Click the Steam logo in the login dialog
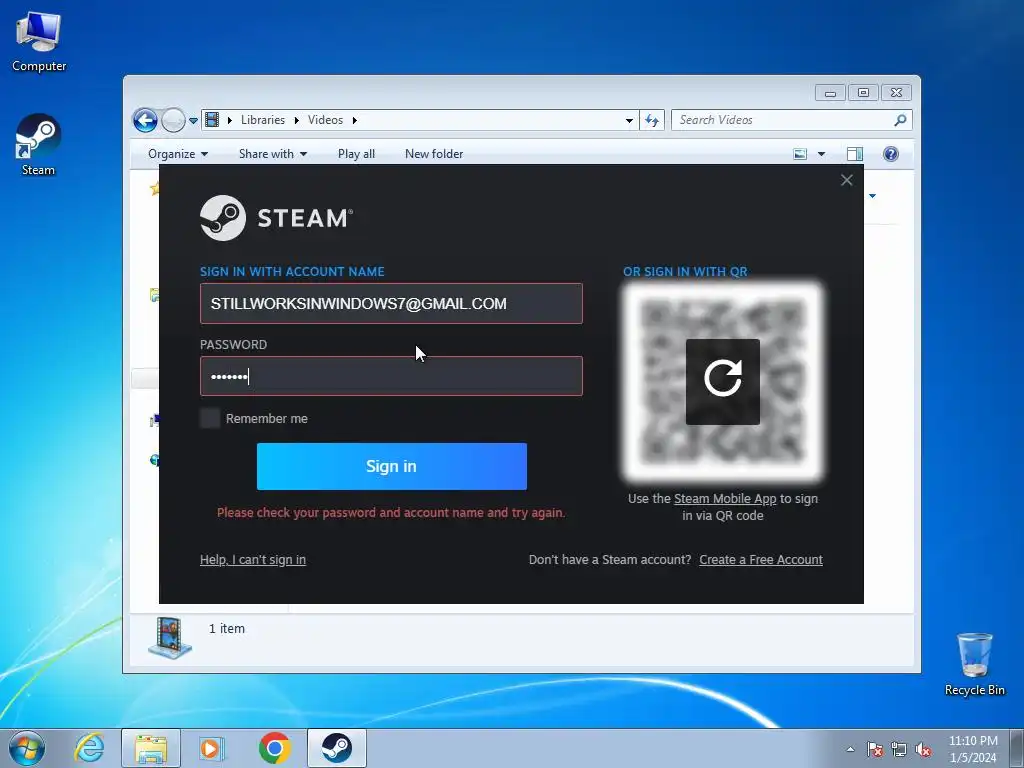This screenshot has width=1024, height=768. (x=276, y=218)
